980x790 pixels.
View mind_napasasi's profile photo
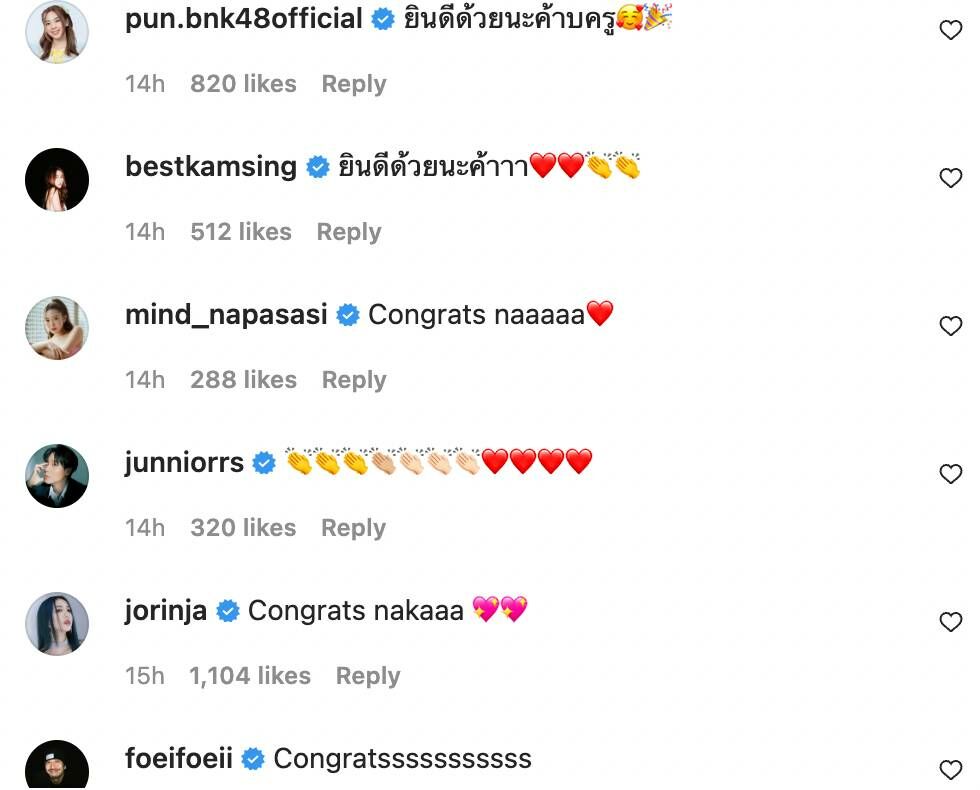click(x=57, y=328)
